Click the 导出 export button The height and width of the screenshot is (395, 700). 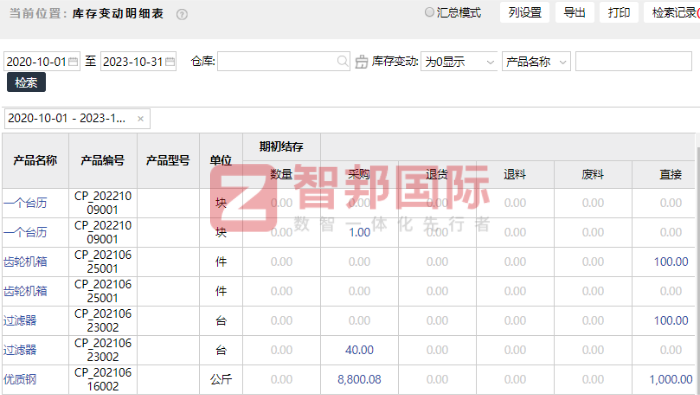point(575,12)
